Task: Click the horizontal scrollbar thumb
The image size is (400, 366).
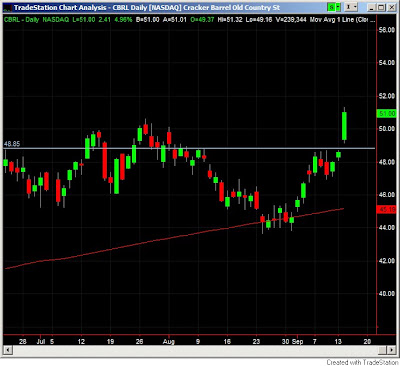Action: pyautogui.click(x=383, y=350)
